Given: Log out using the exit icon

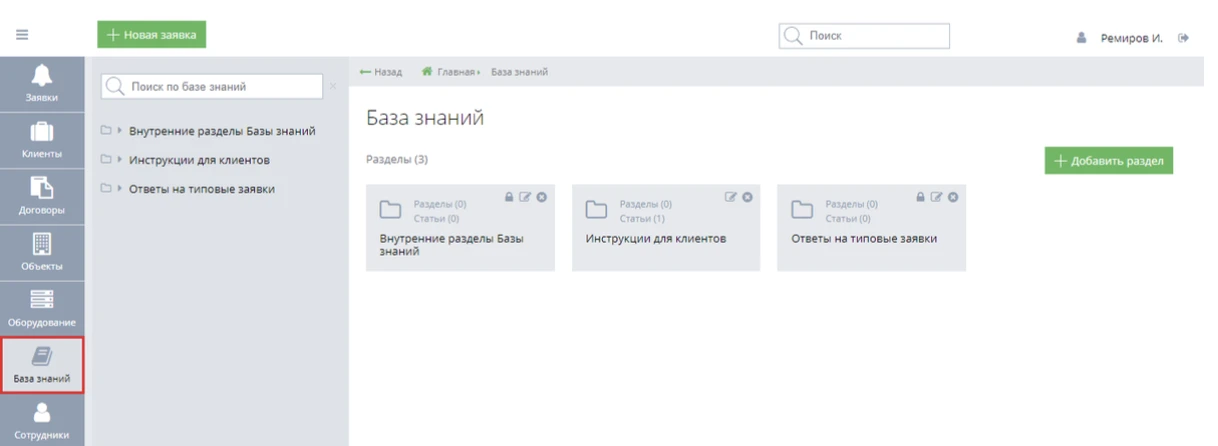Looking at the screenshot, I should pos(1184,38).
